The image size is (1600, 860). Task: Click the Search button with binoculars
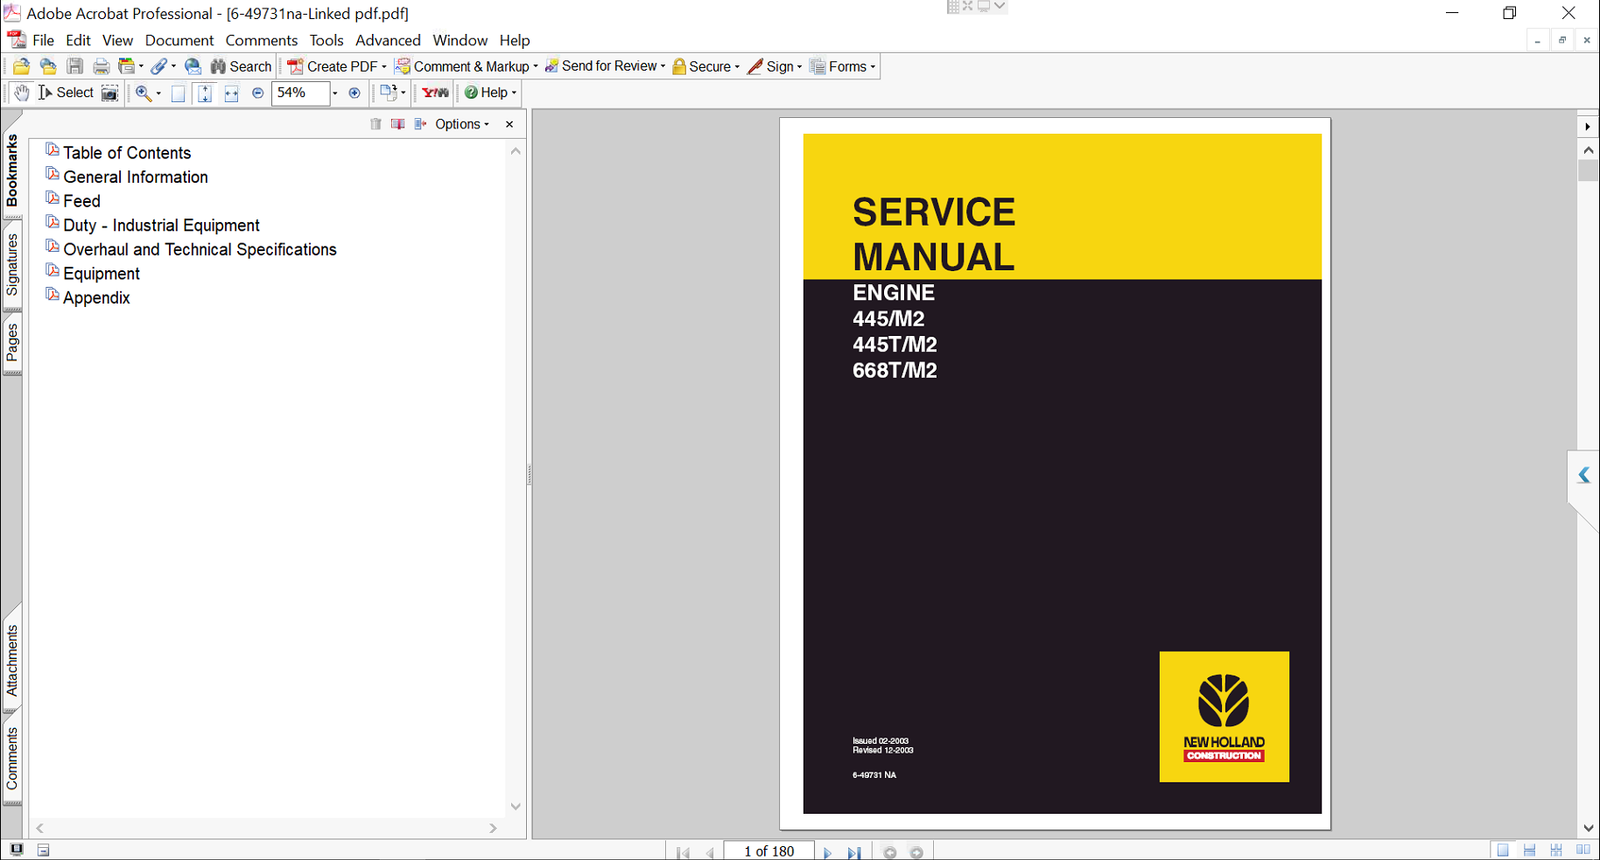[x=241, y=67]
